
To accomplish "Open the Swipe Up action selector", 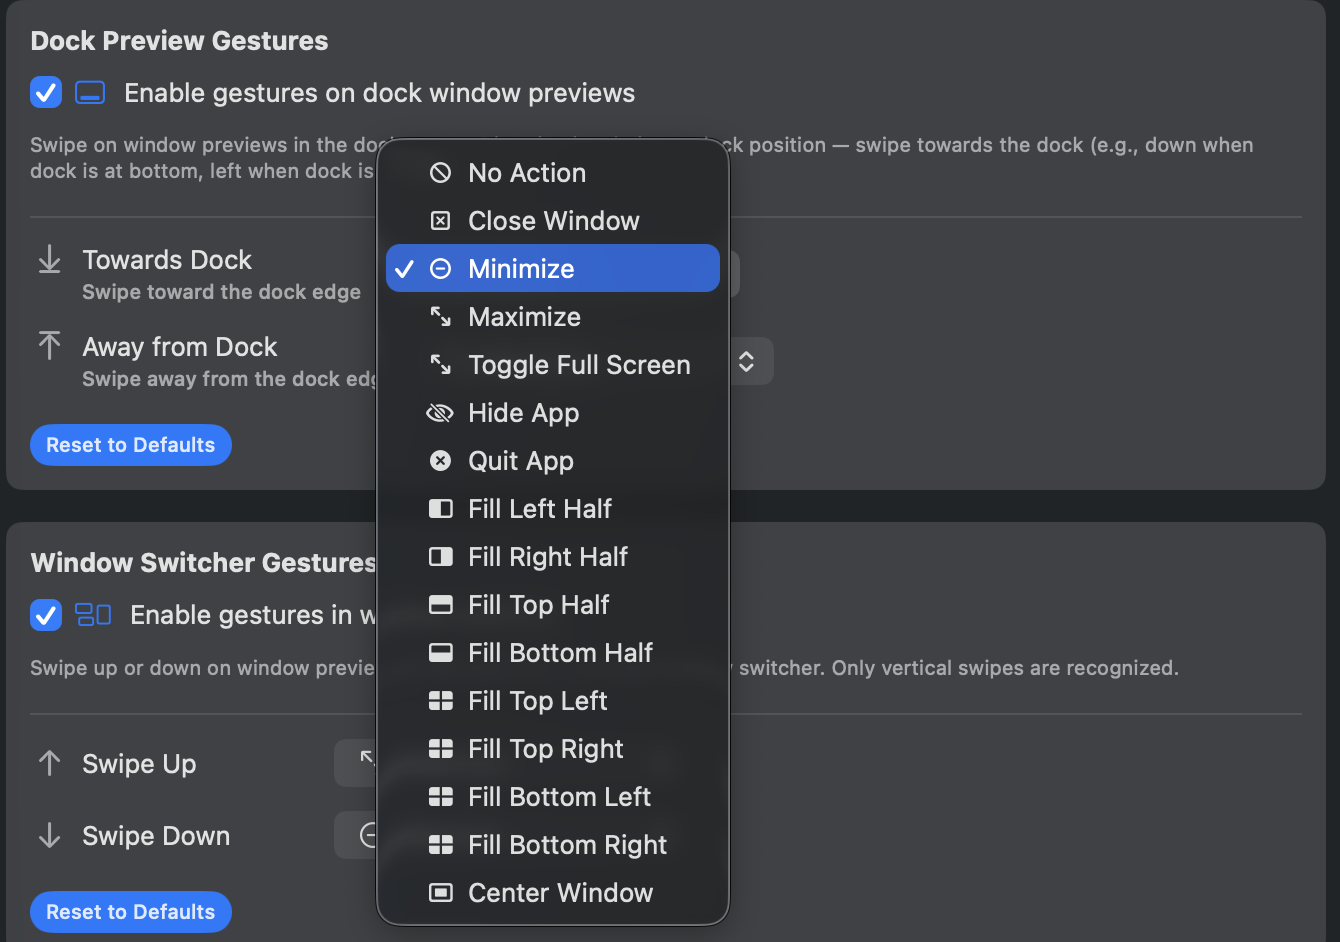I will click(x=360, y=763).
